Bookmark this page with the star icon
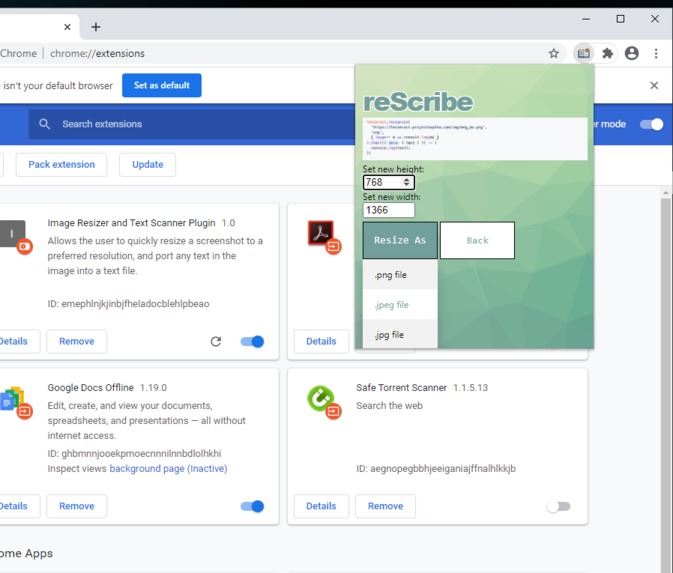 click(554, 53)
